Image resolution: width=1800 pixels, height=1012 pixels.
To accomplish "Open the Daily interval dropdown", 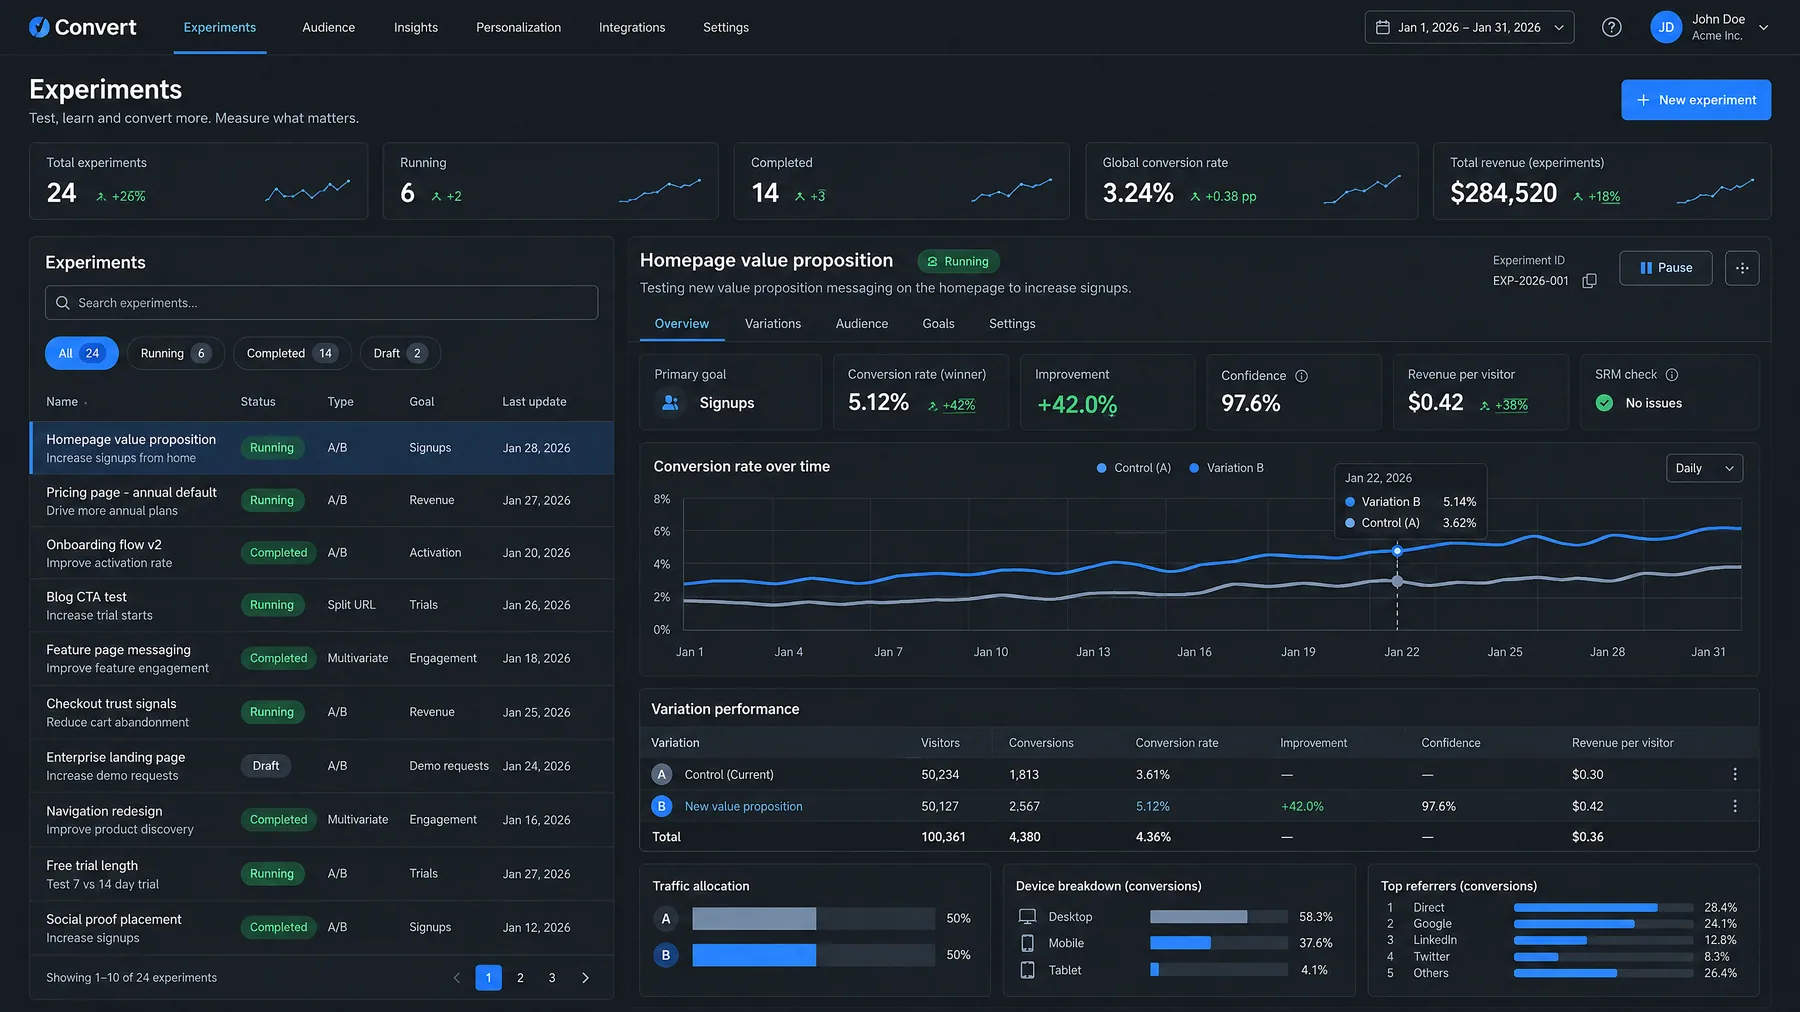I will coord(1704,468).
